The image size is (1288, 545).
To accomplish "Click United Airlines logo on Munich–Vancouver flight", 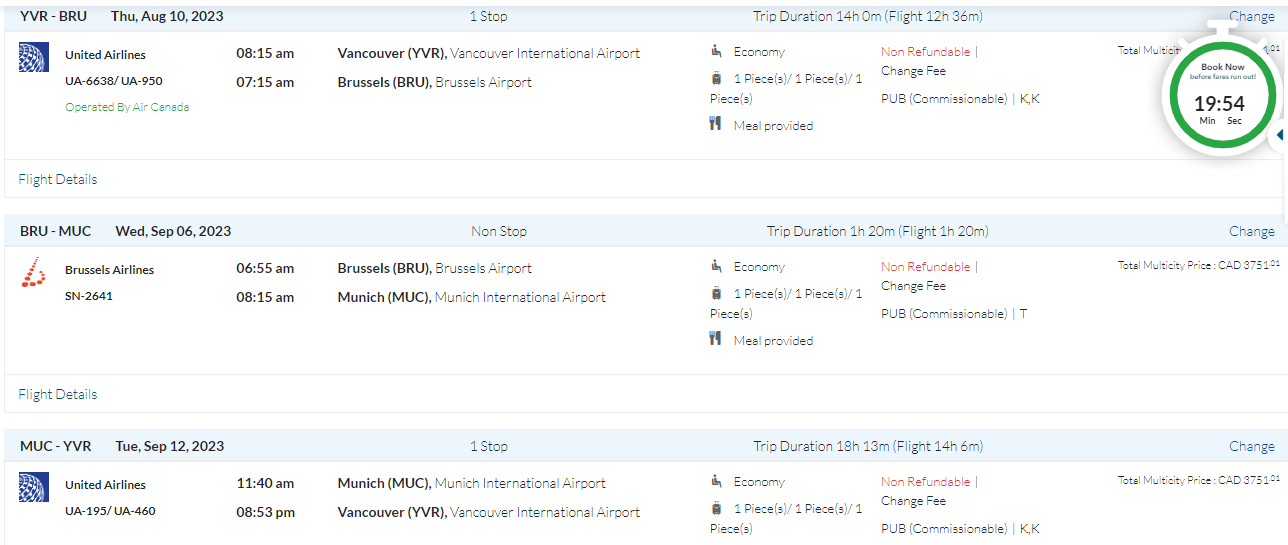I will point(34,487).
